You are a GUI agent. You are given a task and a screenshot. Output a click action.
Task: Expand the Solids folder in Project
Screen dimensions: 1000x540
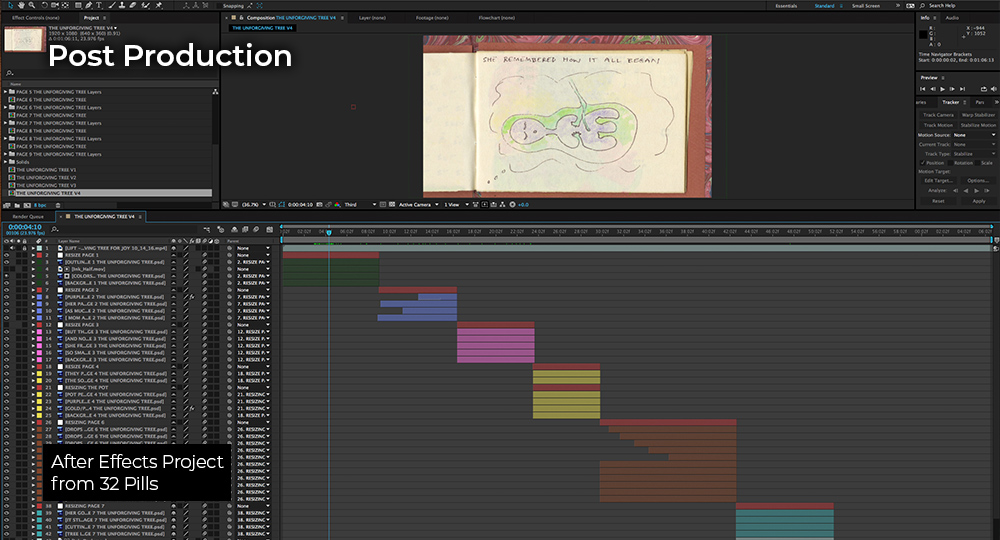[x=6, y=162]
